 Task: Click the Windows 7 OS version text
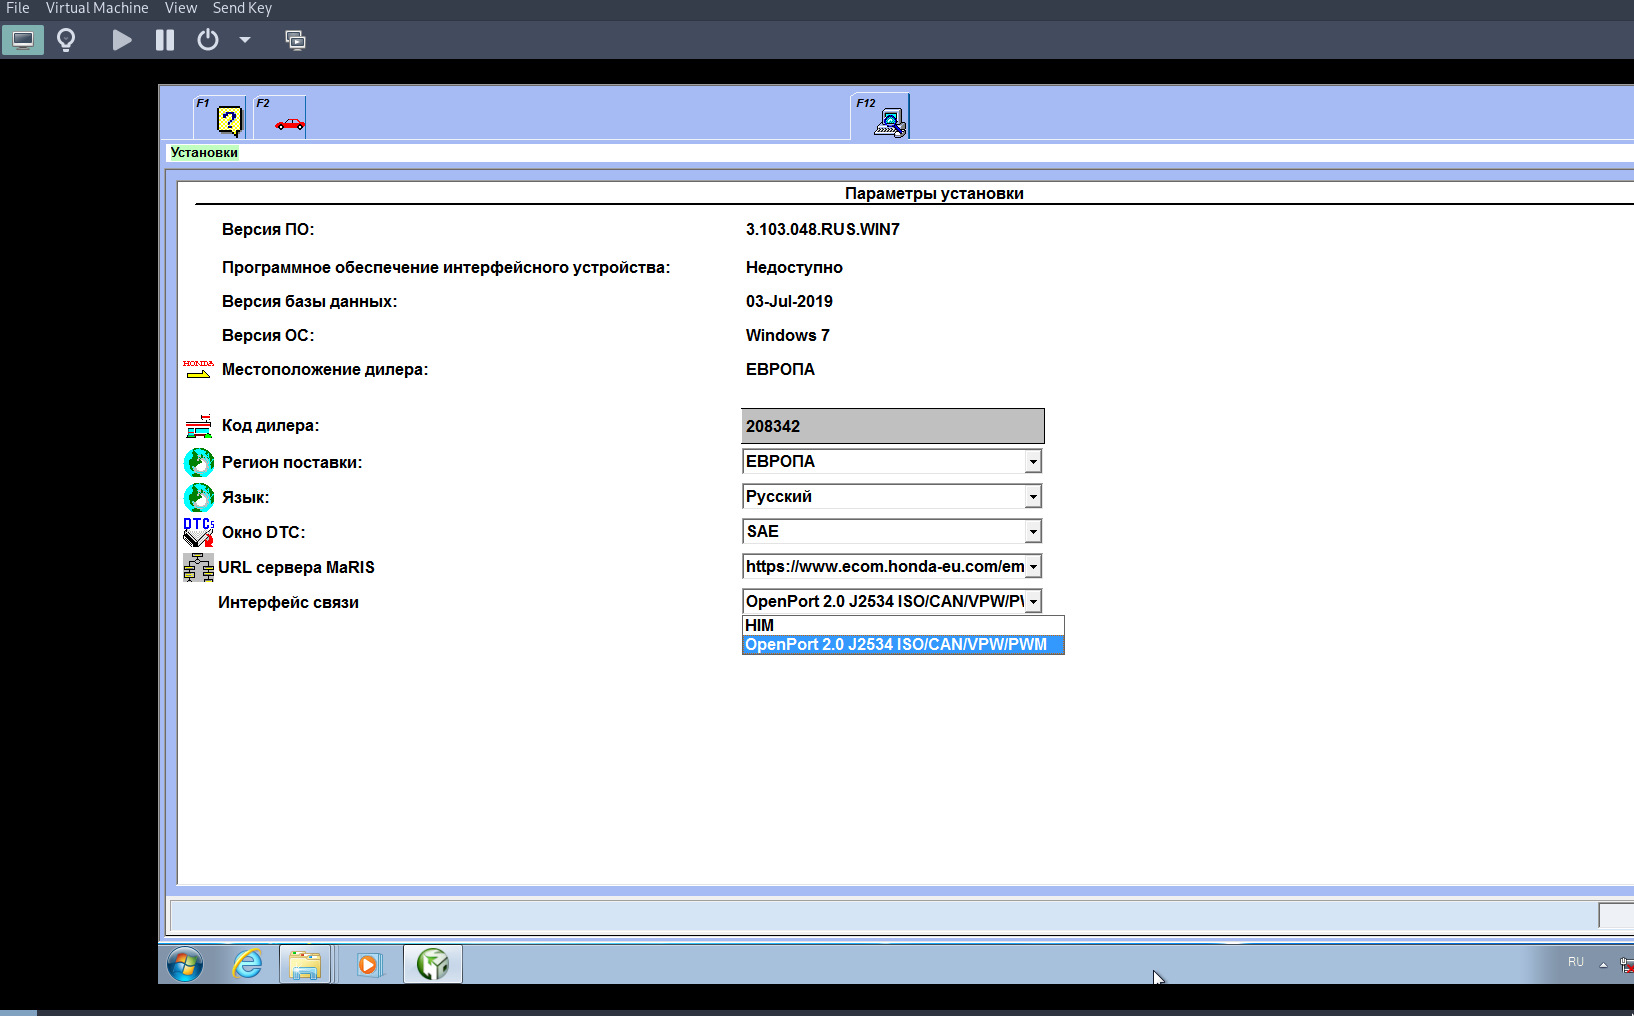pos(788,335)
